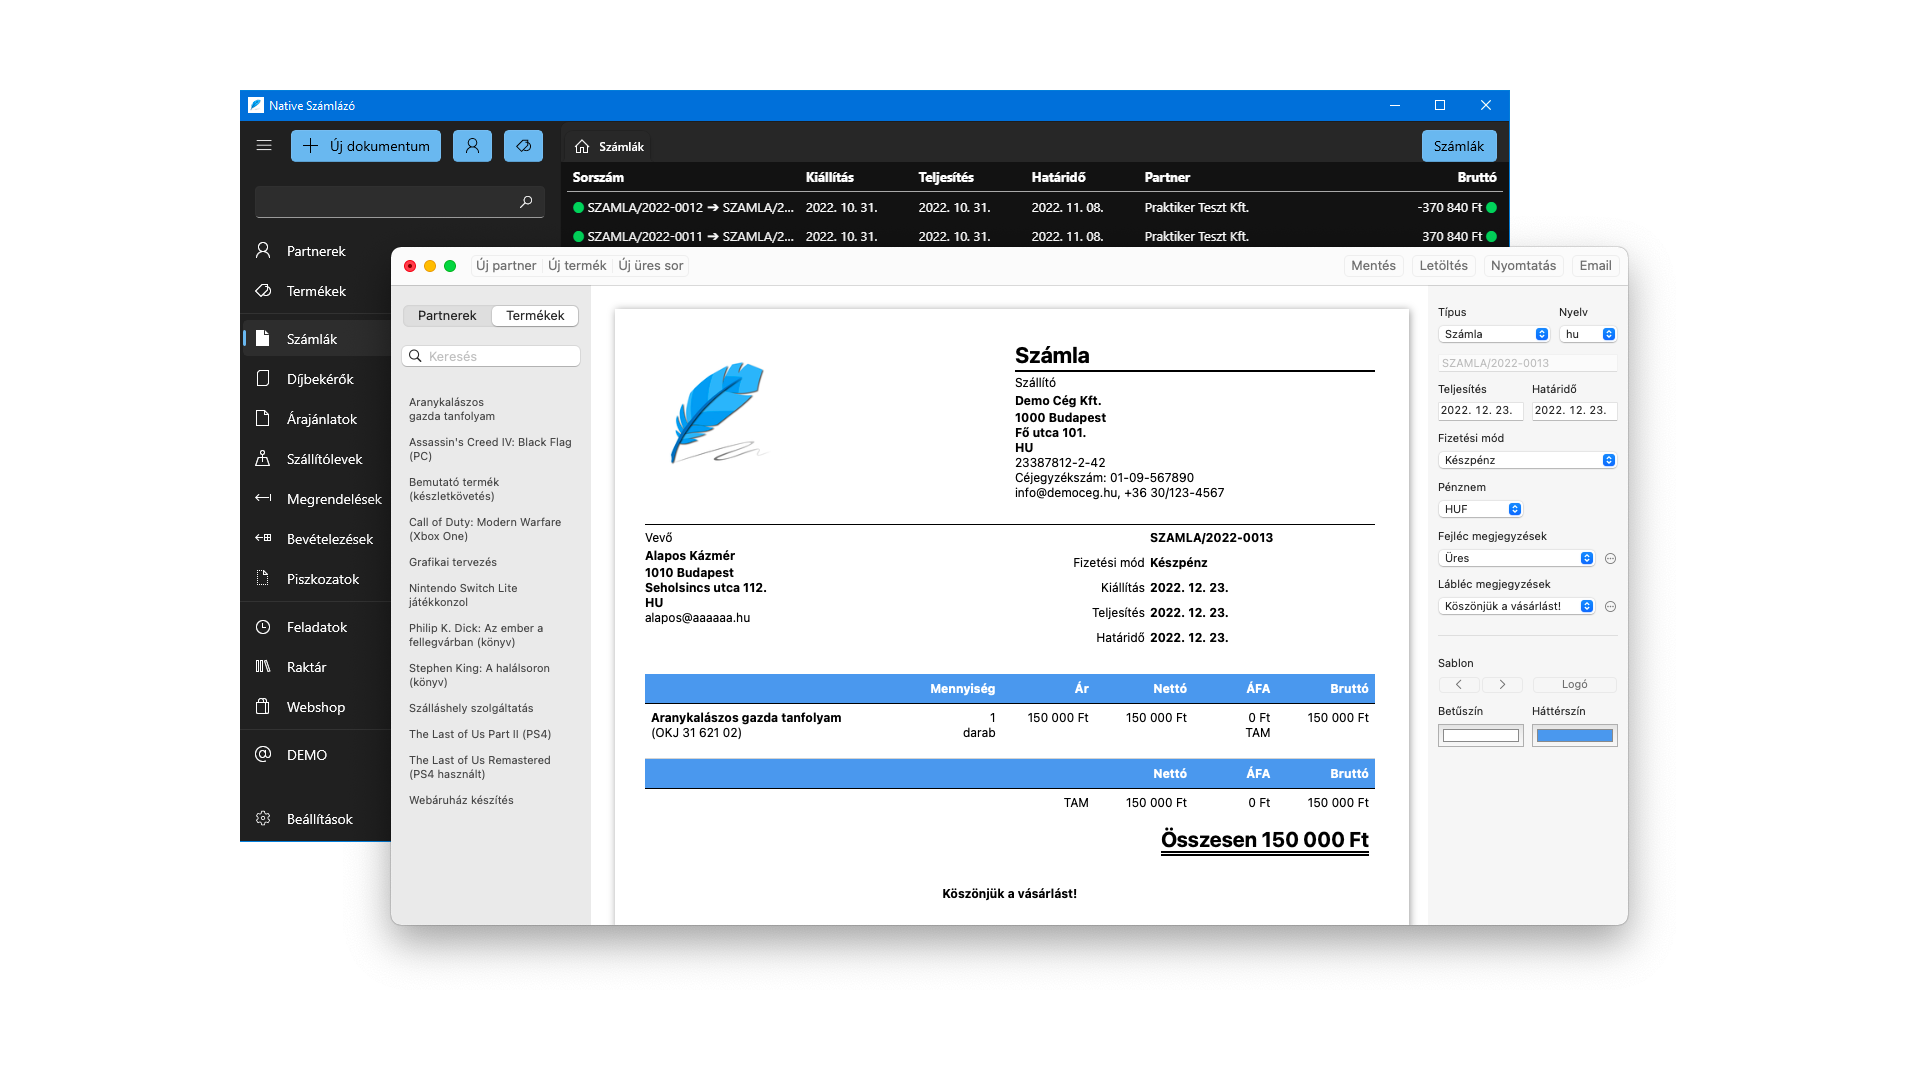Open Beállítások settings gear
This screenshot has width=1920, height=1080.
(x=263, y=818)
